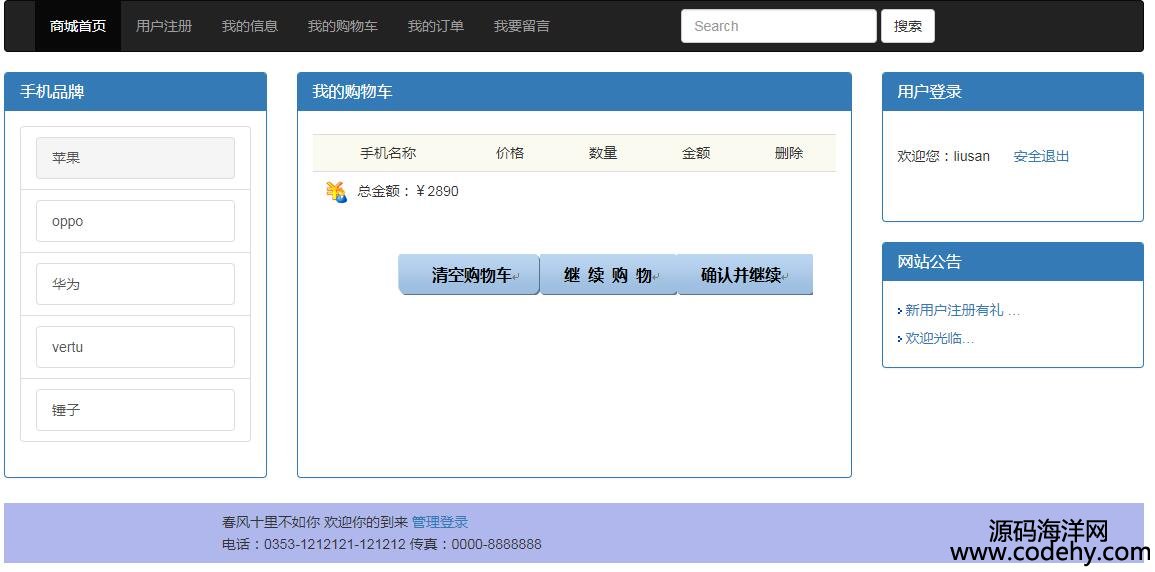The height and width of the screenshot is (572, 1155).
Task: Click the 确认并继续 button
Action: tap(745, 275)
